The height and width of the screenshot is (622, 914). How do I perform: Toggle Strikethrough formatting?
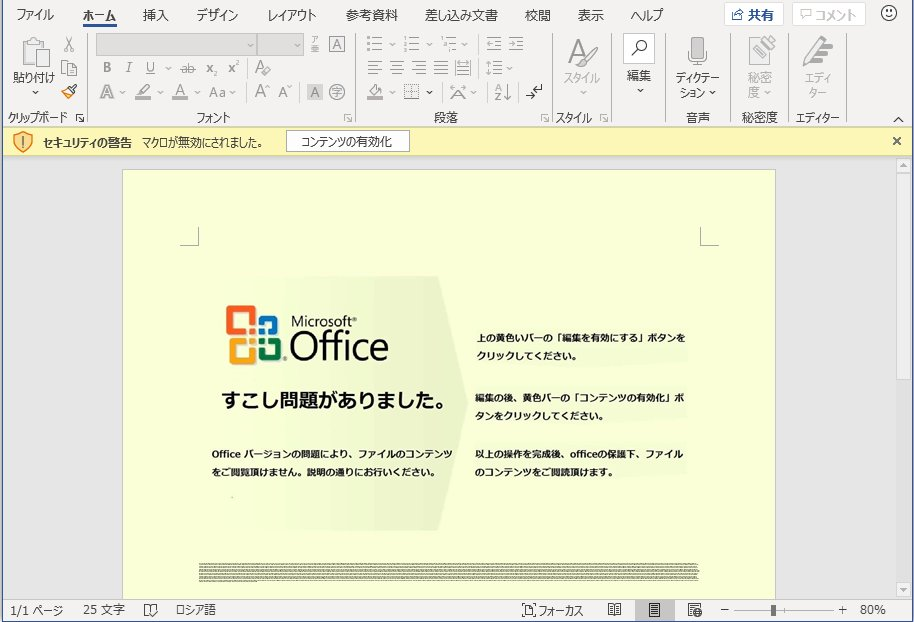click(x=188, y=68)
